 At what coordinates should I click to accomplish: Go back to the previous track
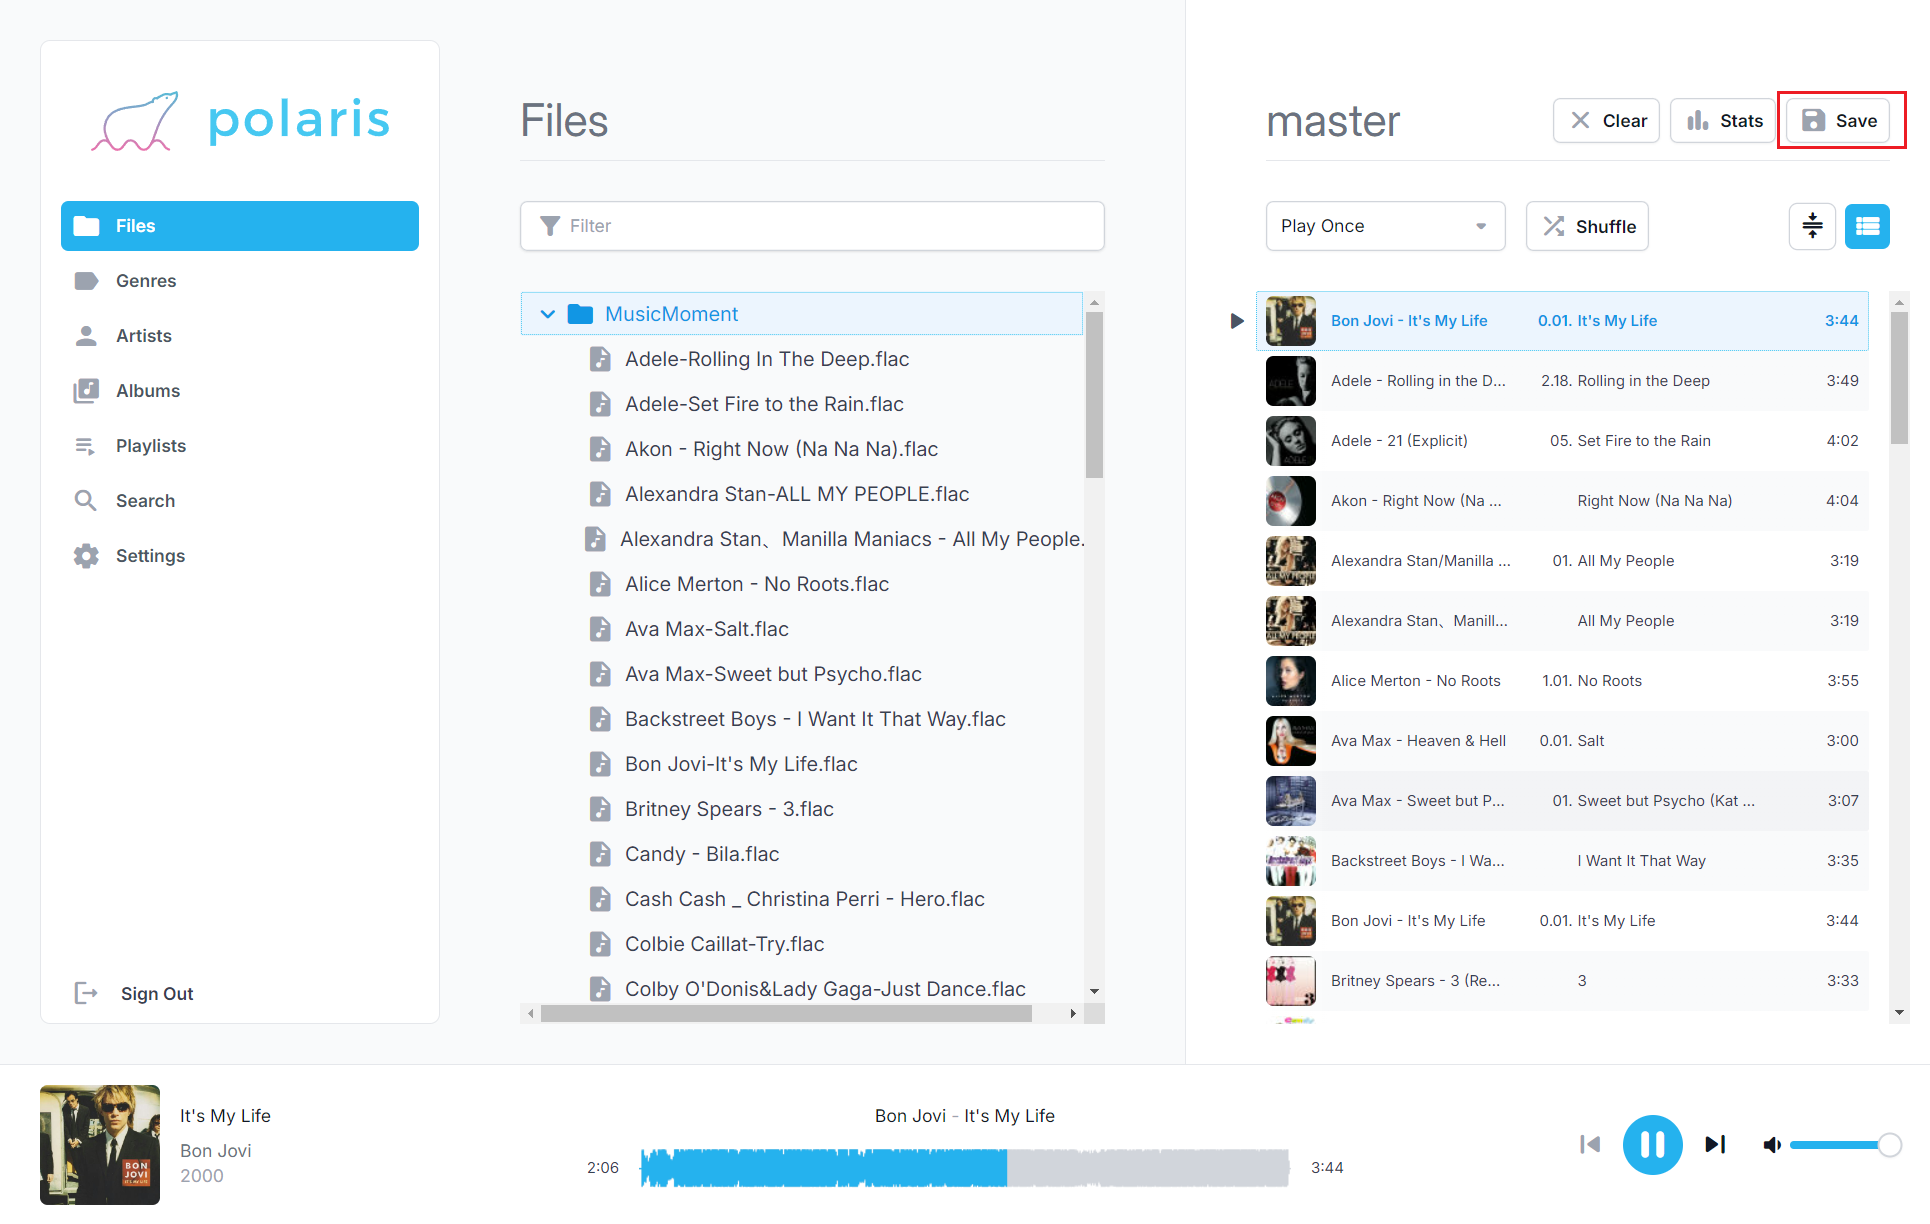coord(1590,1144)
